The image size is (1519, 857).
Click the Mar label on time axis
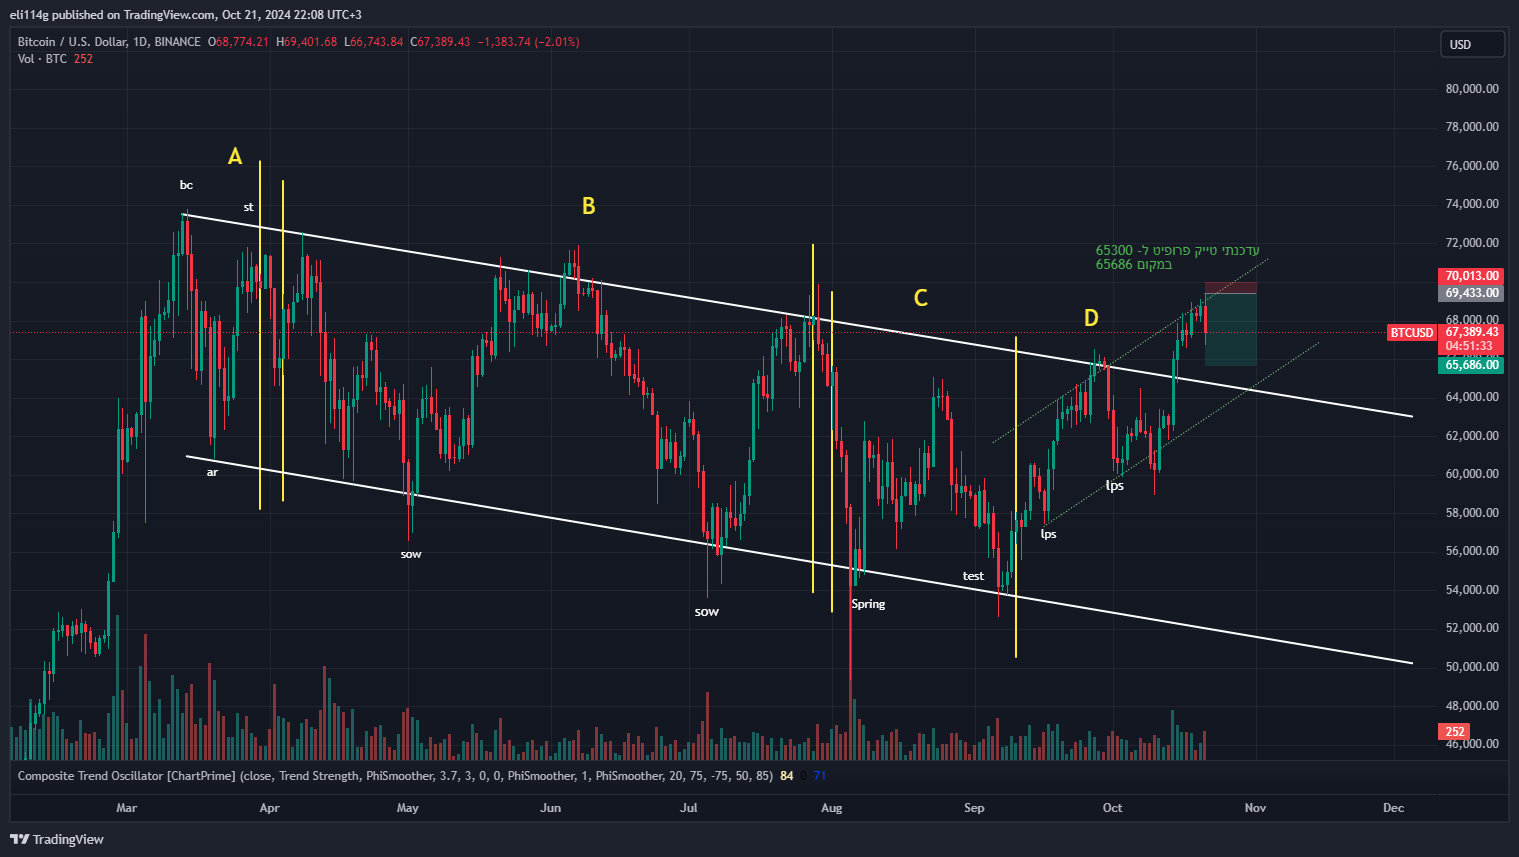point(126,808)
